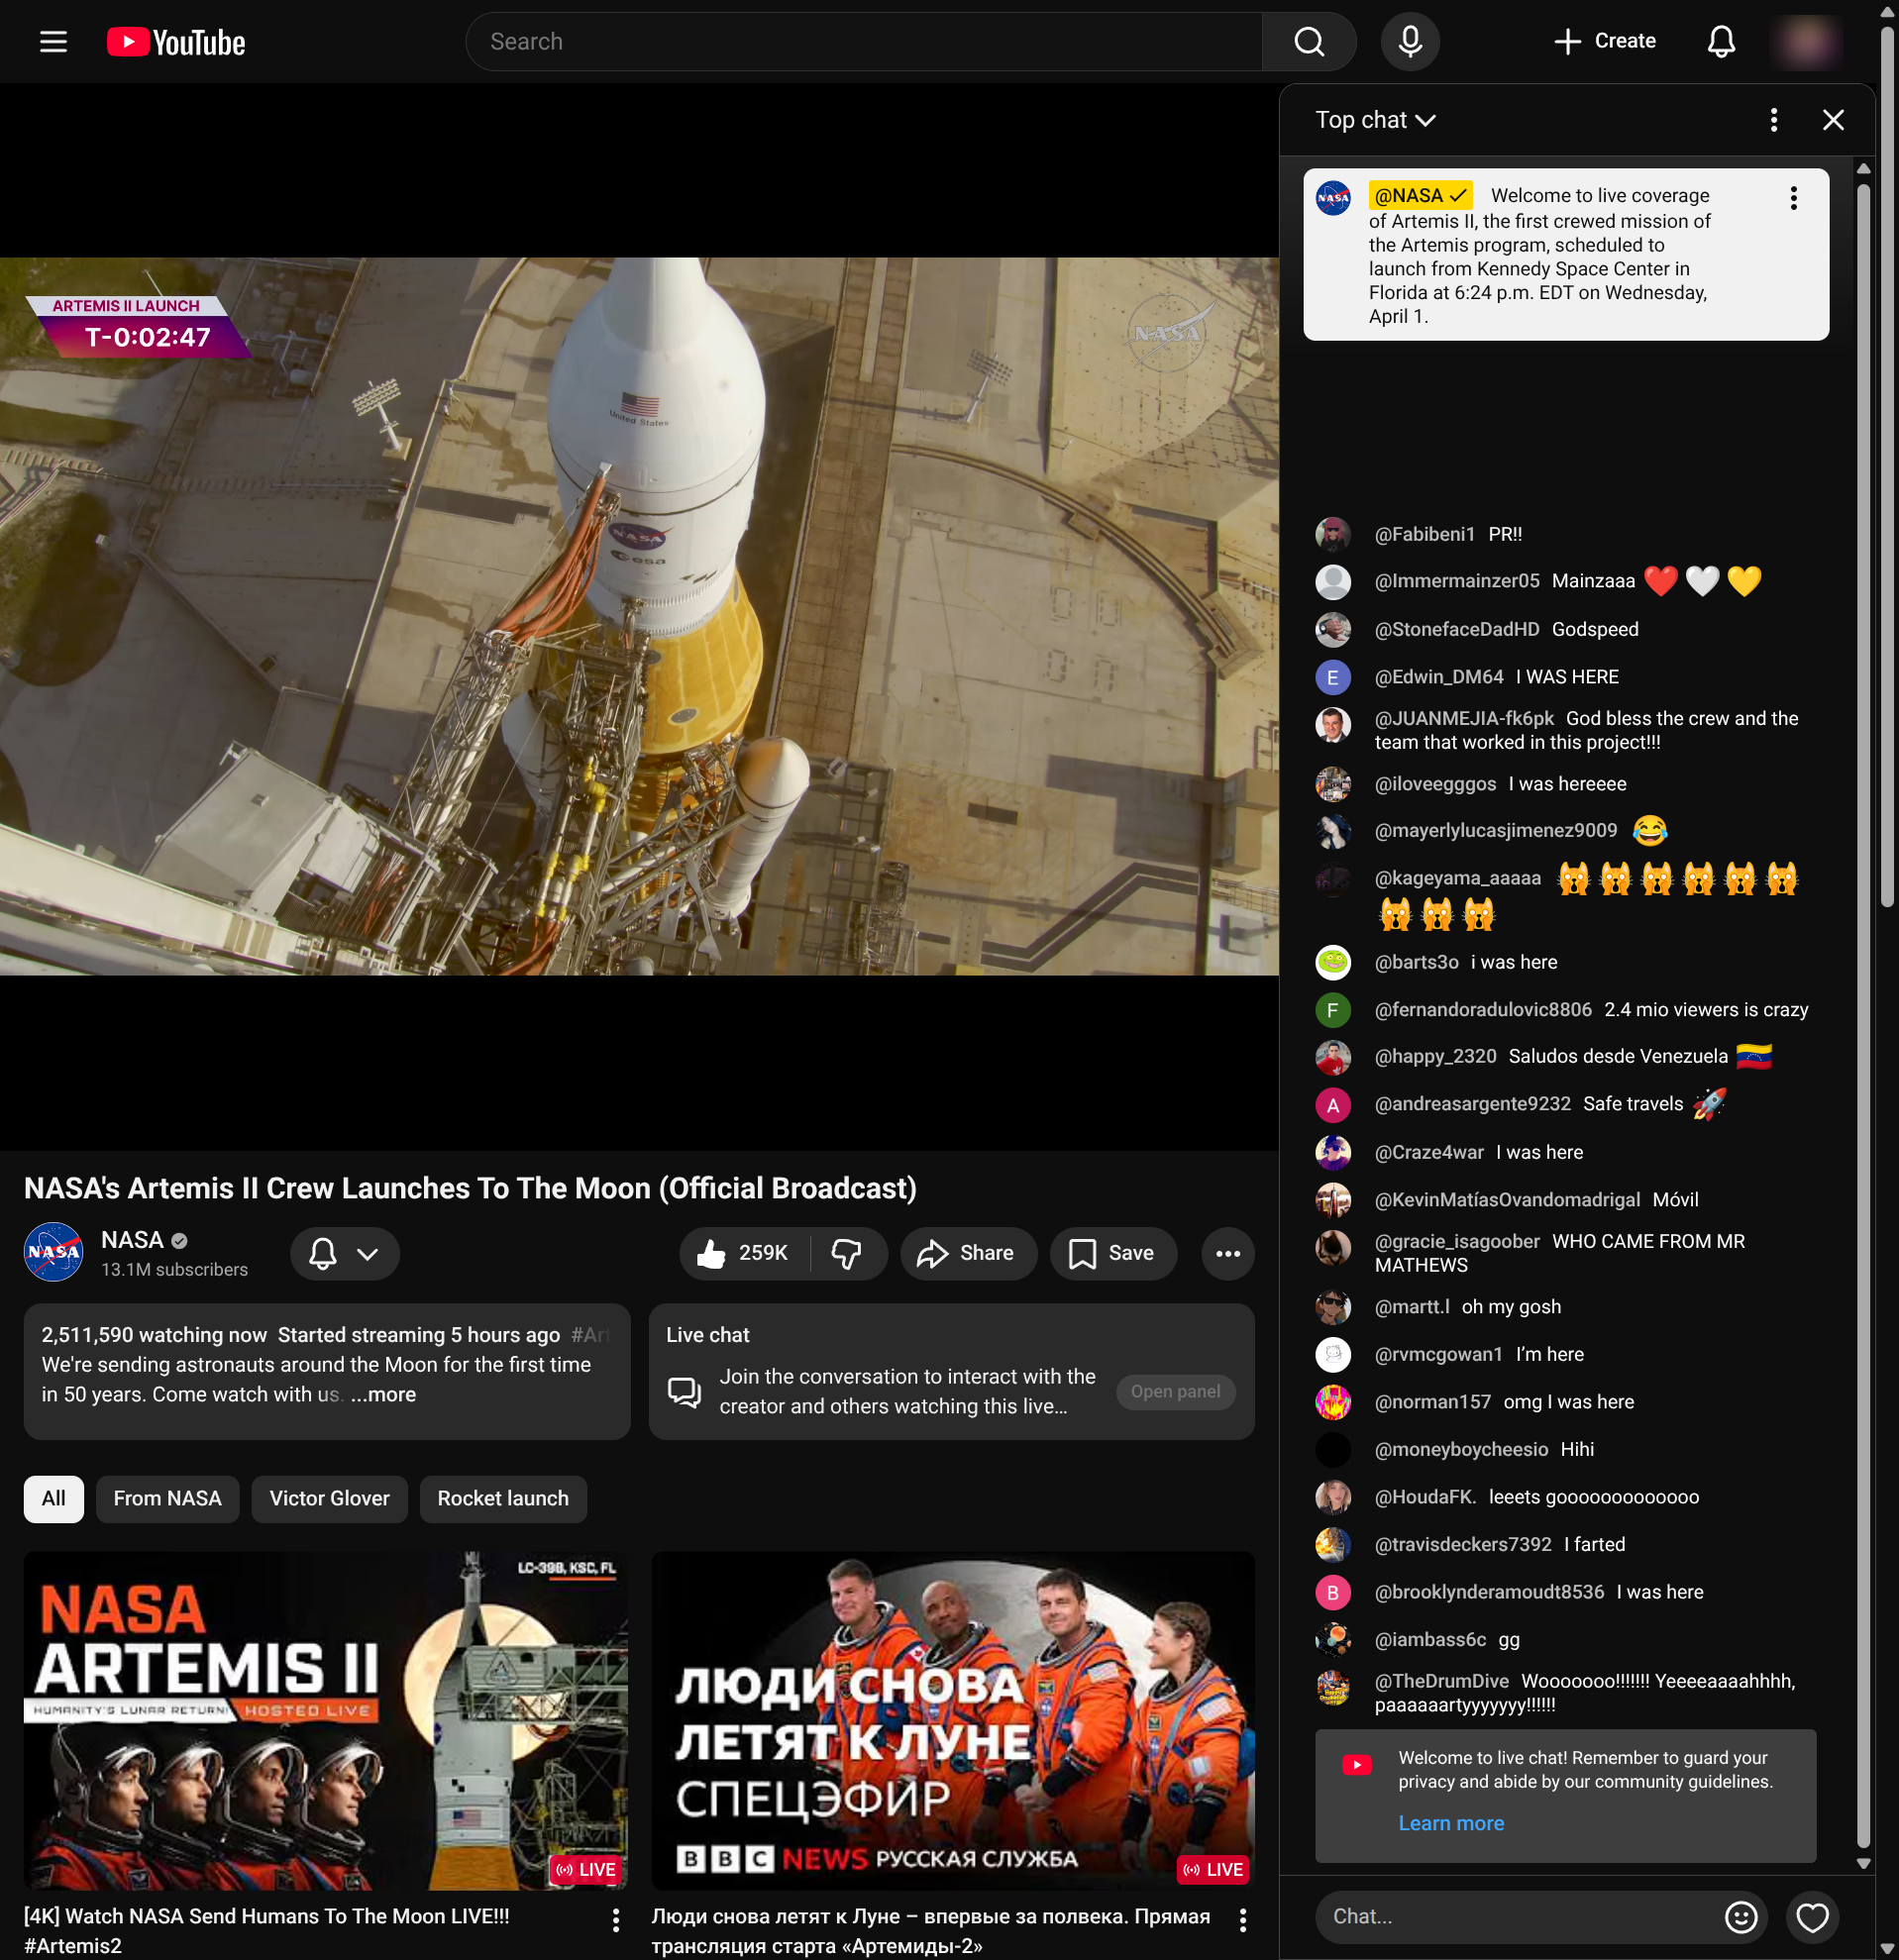The height and width of the screenshot is (1960, 1899).
Task: Click the Create button
Action: [1605, 41]
